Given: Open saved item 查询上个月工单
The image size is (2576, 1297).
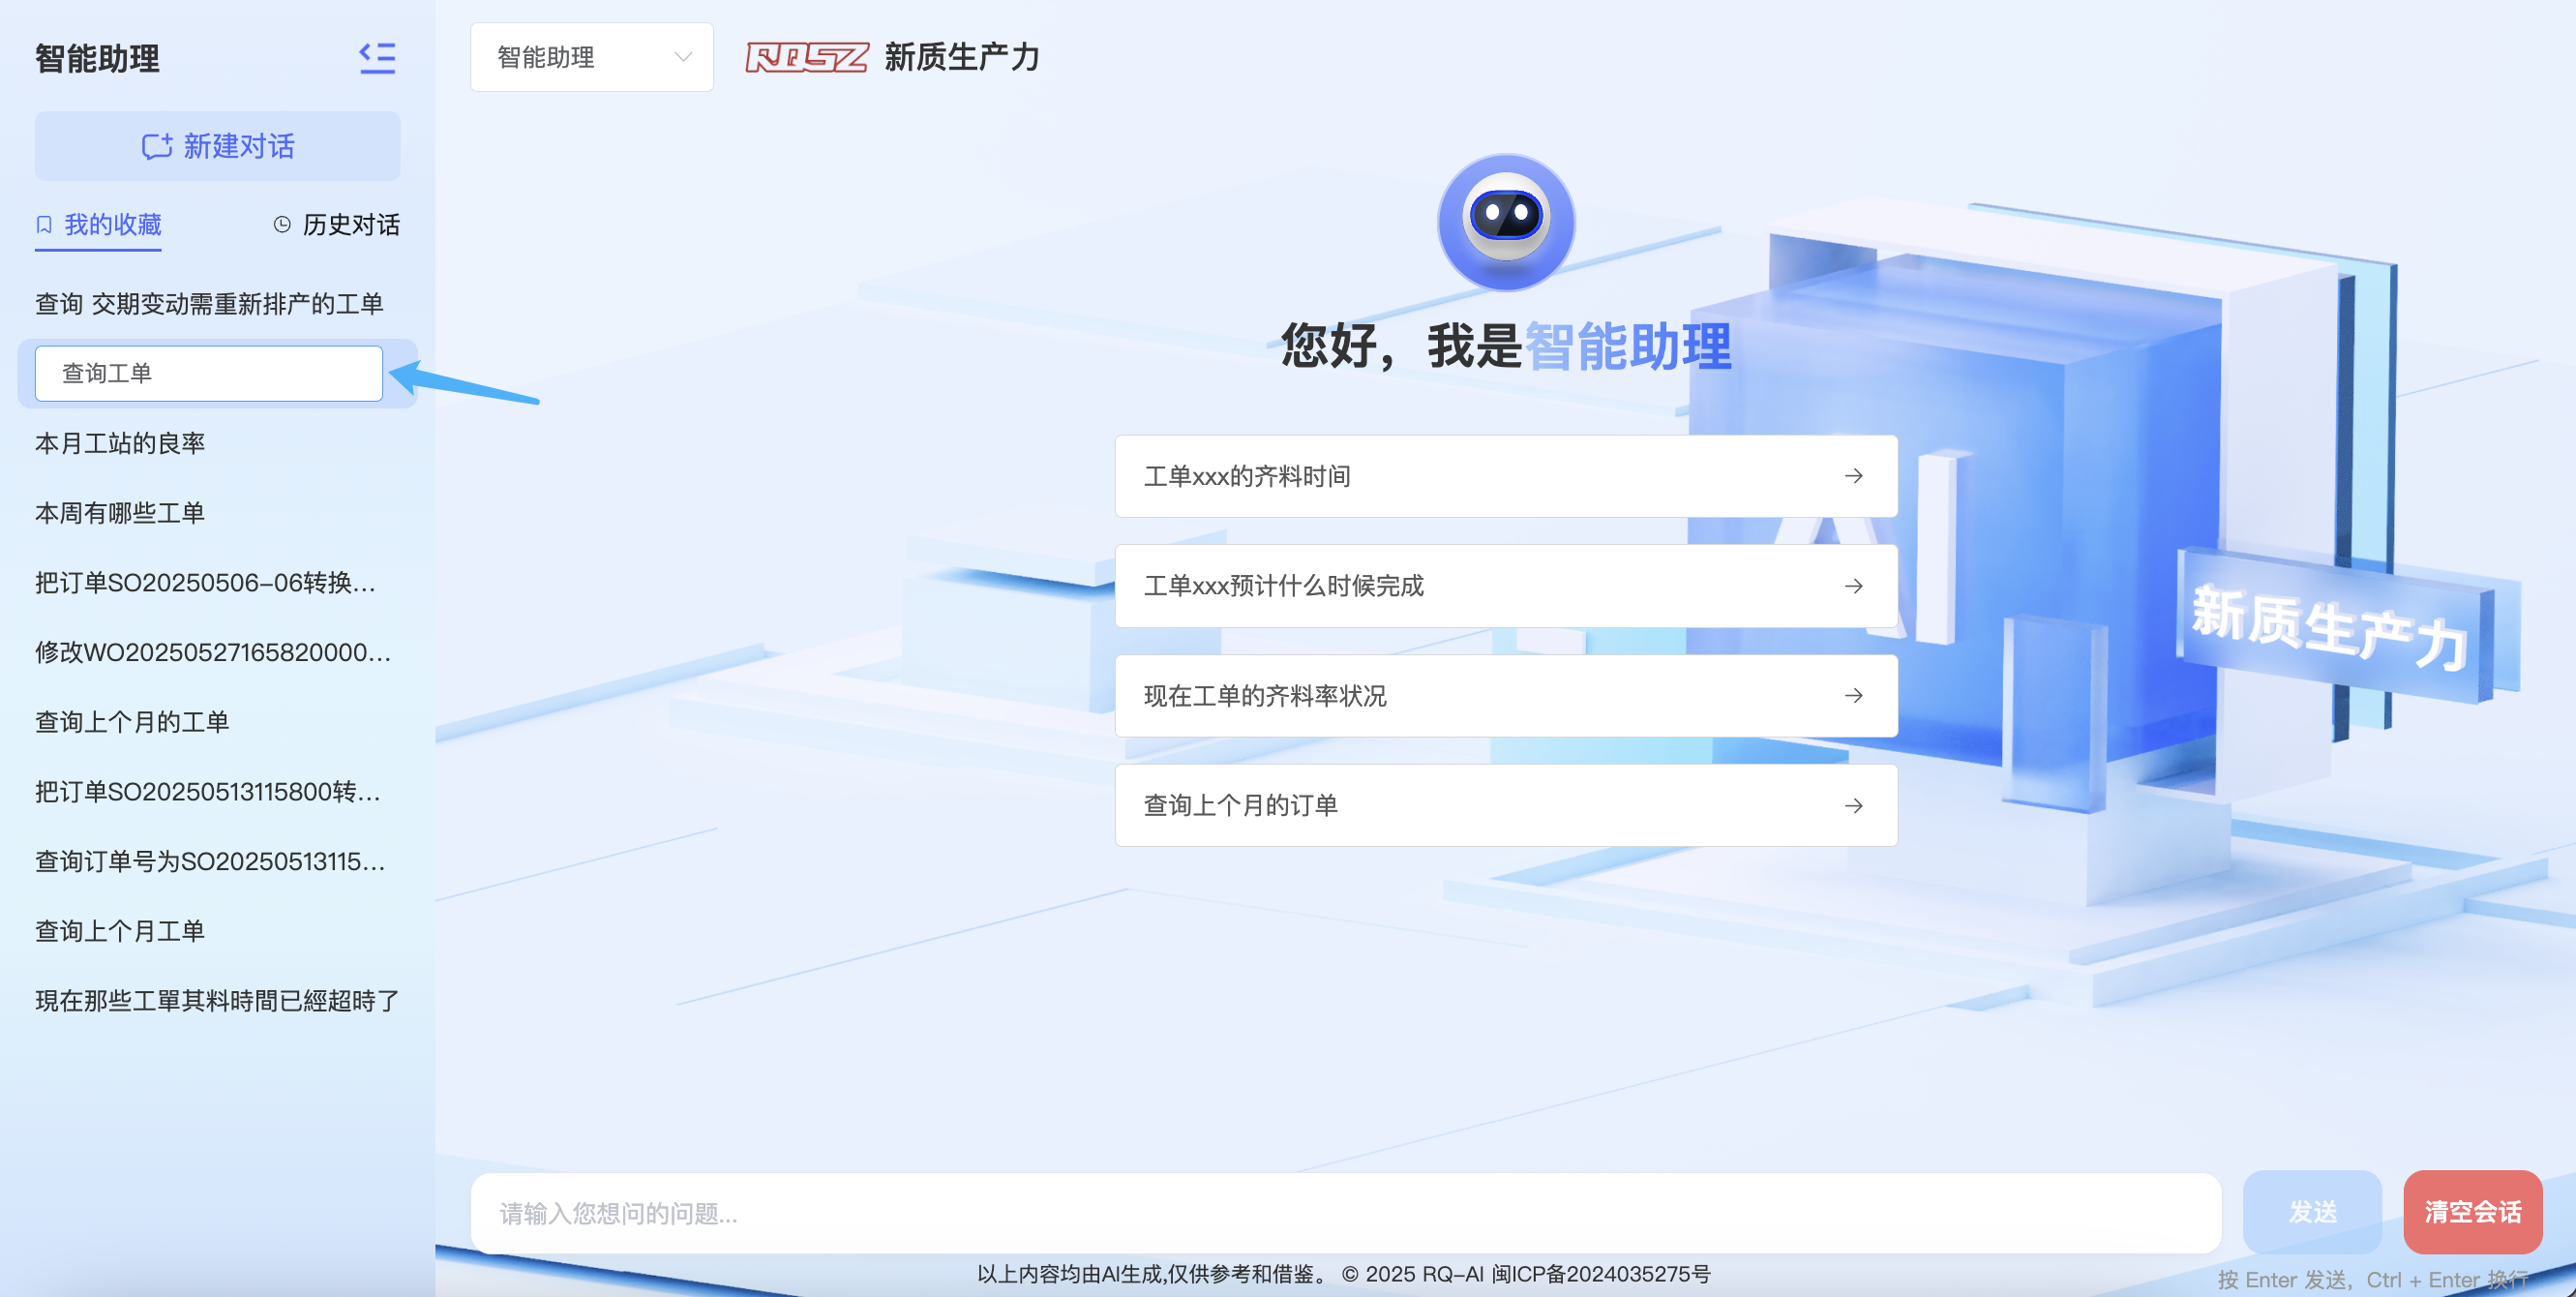Looking at the screenshot, I should (120, 932).
